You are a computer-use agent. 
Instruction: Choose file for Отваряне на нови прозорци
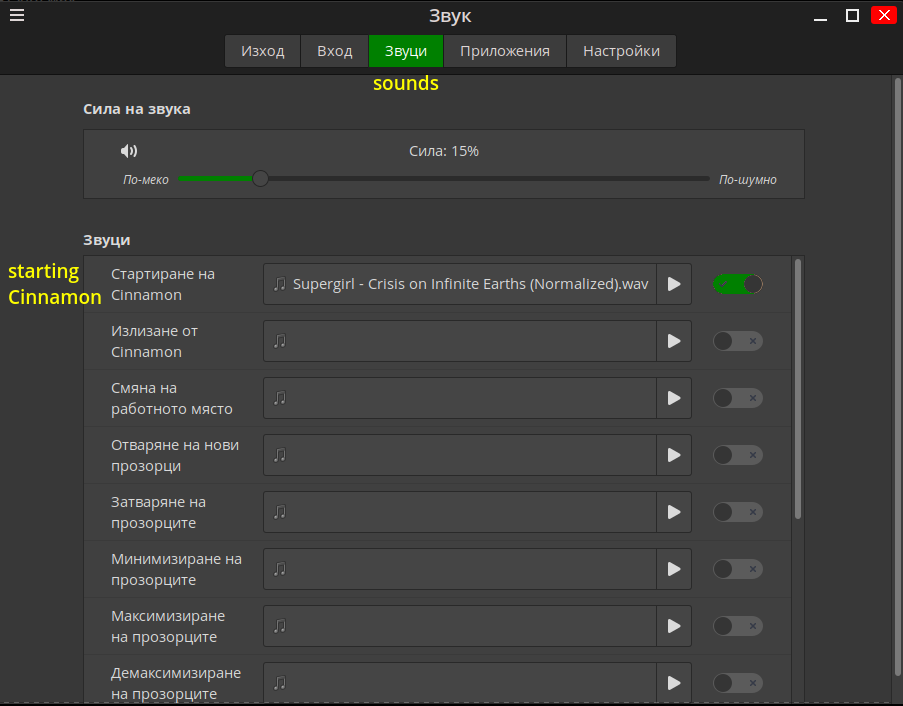click(x=460, y=455)
